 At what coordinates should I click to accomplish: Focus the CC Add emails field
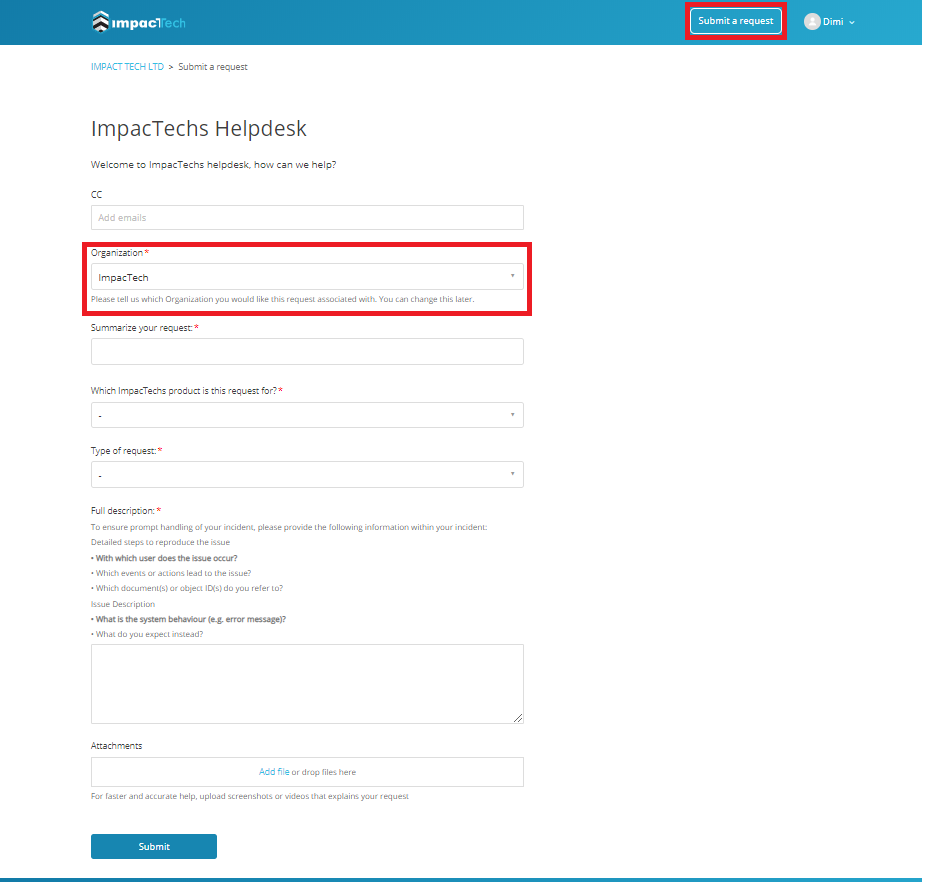pyautogui.click(x=307, y=218)
